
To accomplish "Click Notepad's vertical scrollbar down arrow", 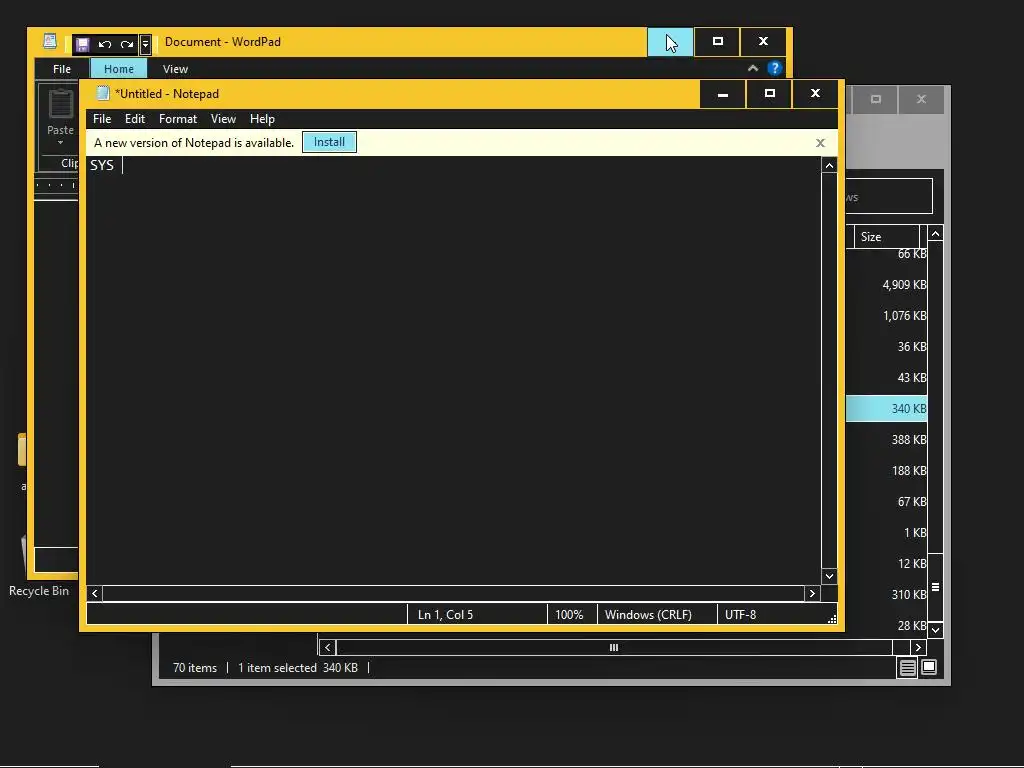I will coord(829,576).
